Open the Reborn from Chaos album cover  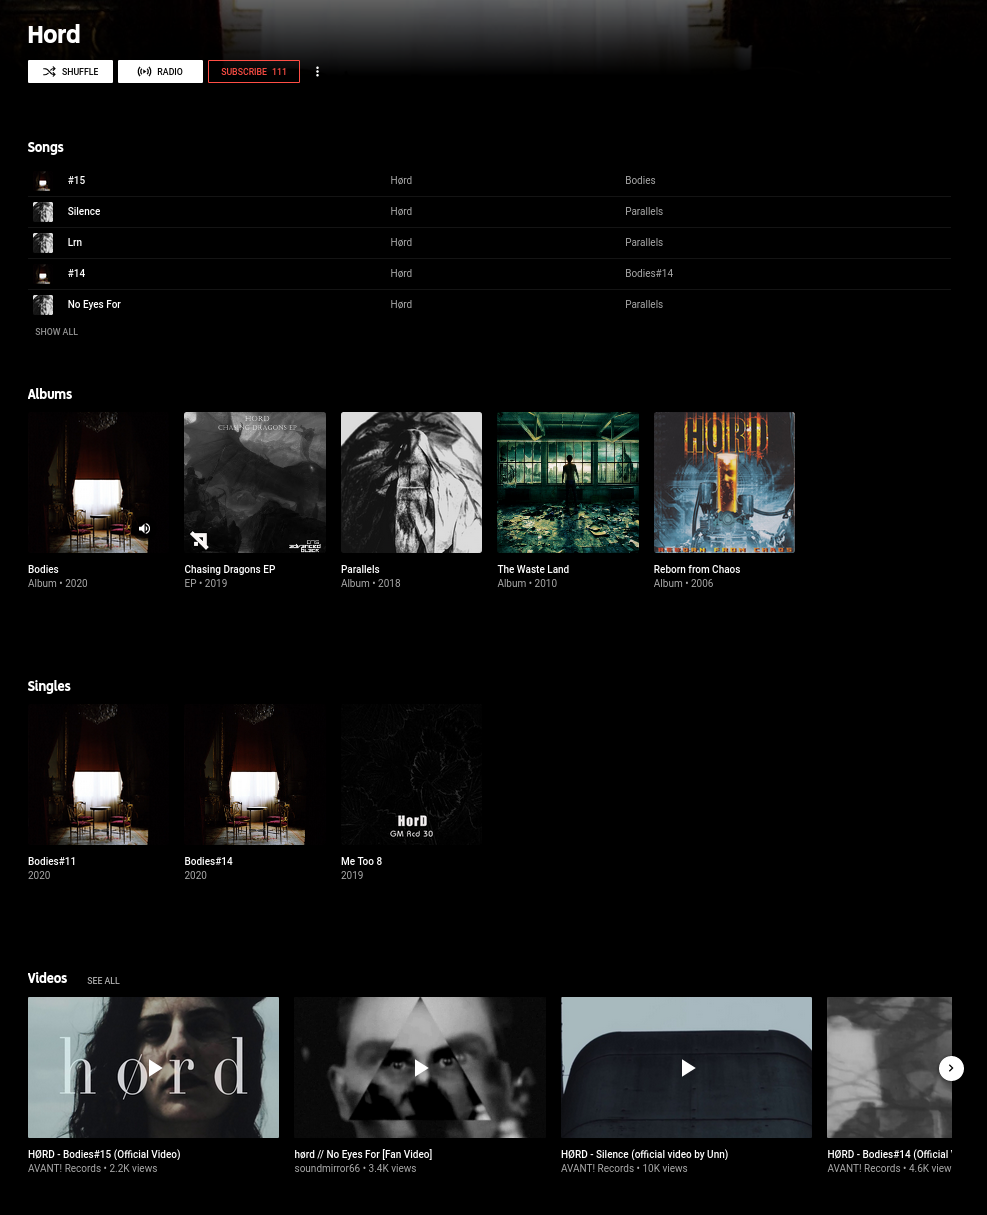coord(724,482)
